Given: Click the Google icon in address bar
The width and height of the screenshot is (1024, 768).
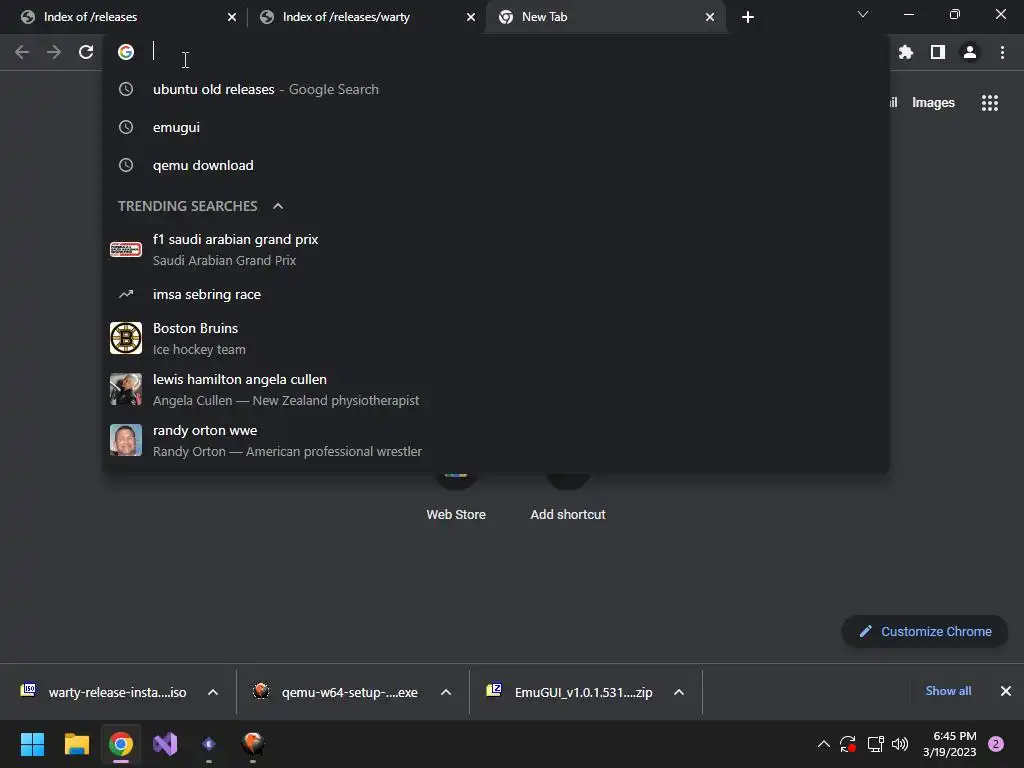Looking at the screenshot, I should (126, 52).
